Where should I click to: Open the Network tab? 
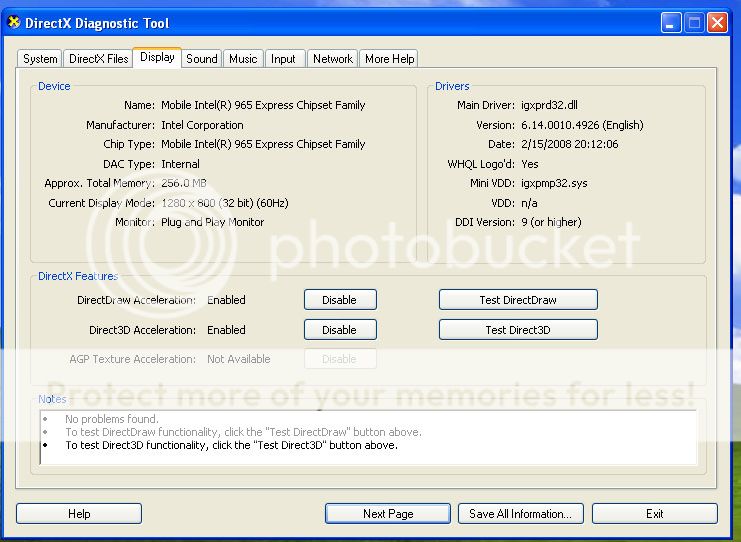pos(332,59)
